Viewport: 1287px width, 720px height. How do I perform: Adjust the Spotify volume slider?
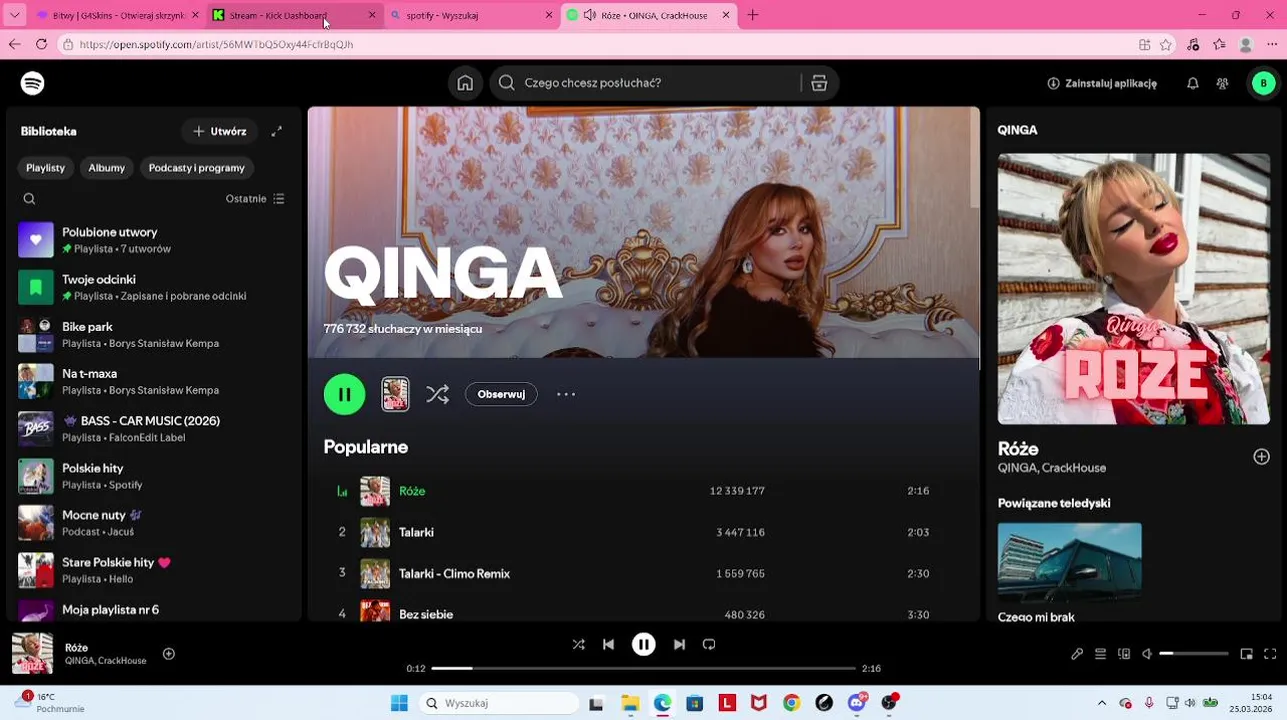[1194, 654]
